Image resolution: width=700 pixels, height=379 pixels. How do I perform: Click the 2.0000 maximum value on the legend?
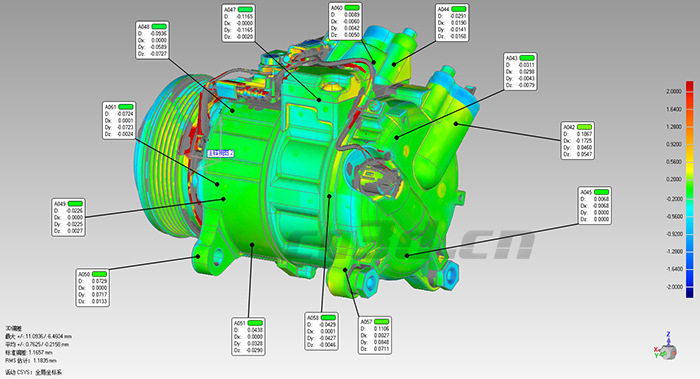674,91
